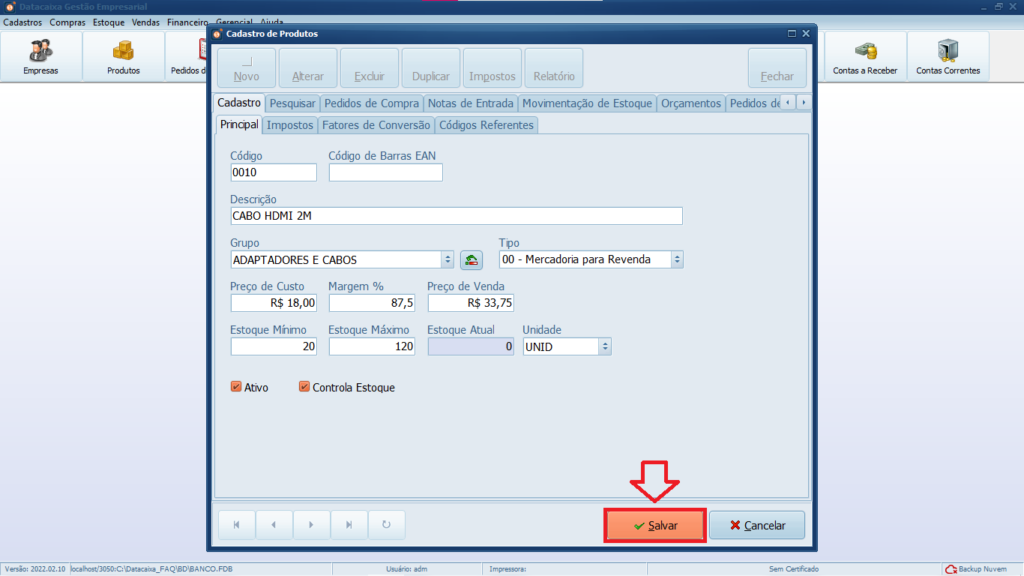Image resolution: width=1024 pixels, height=576 pixels.
Task: Click the refresh records button
Action: [x=386, y=525]
